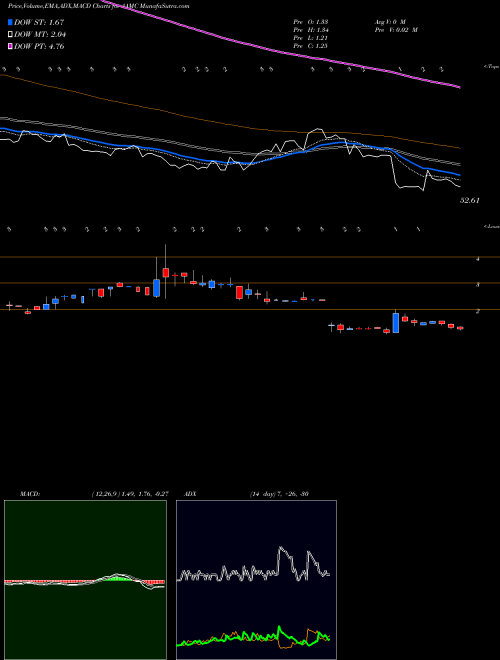Click the tallest blue candlestick near level 3
Viewport: 500px width, 660px height.
(157, 288)
